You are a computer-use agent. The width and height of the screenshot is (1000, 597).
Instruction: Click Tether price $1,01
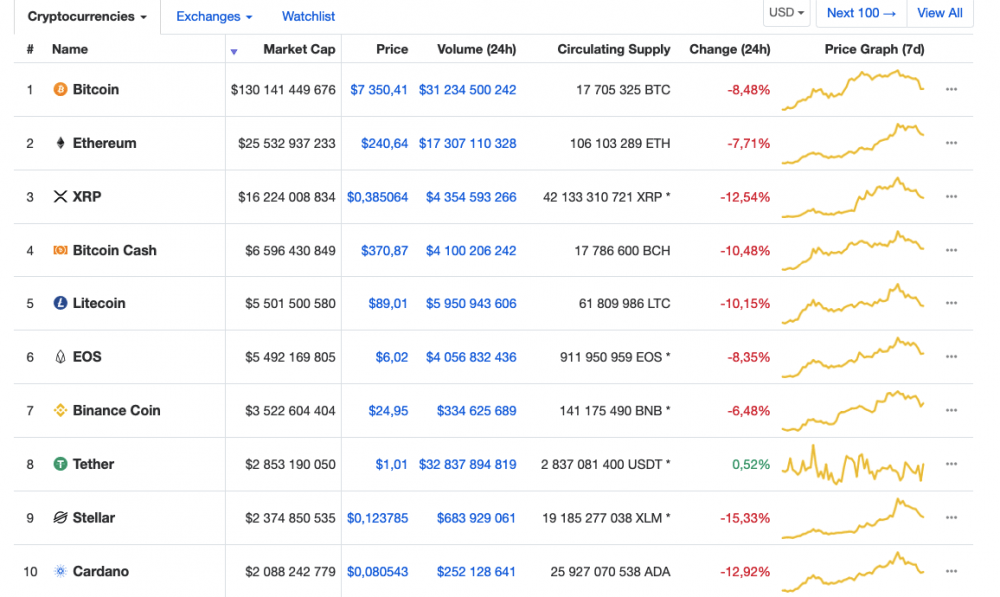pyautogui.click(x=392, y=464)
